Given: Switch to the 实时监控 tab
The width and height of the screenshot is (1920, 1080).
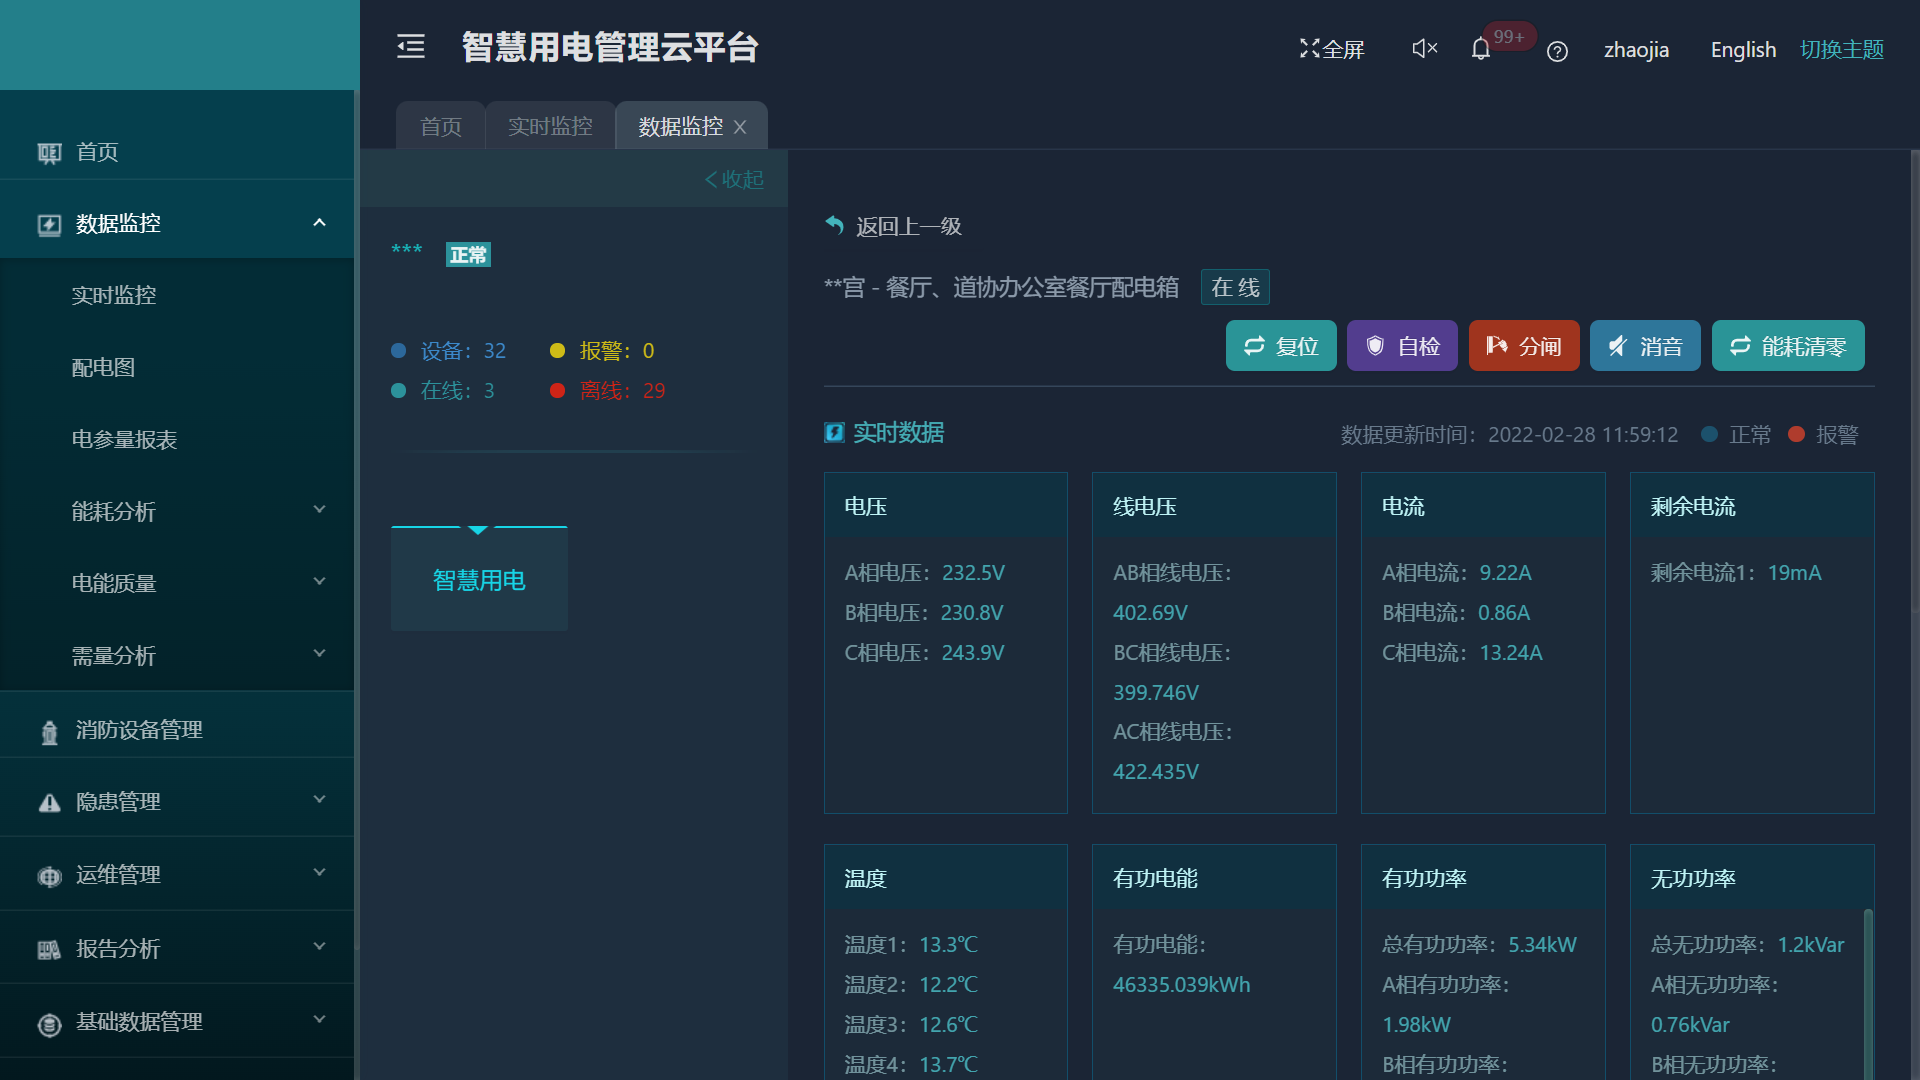Looking at the screenshot, I should pos(550,127).
